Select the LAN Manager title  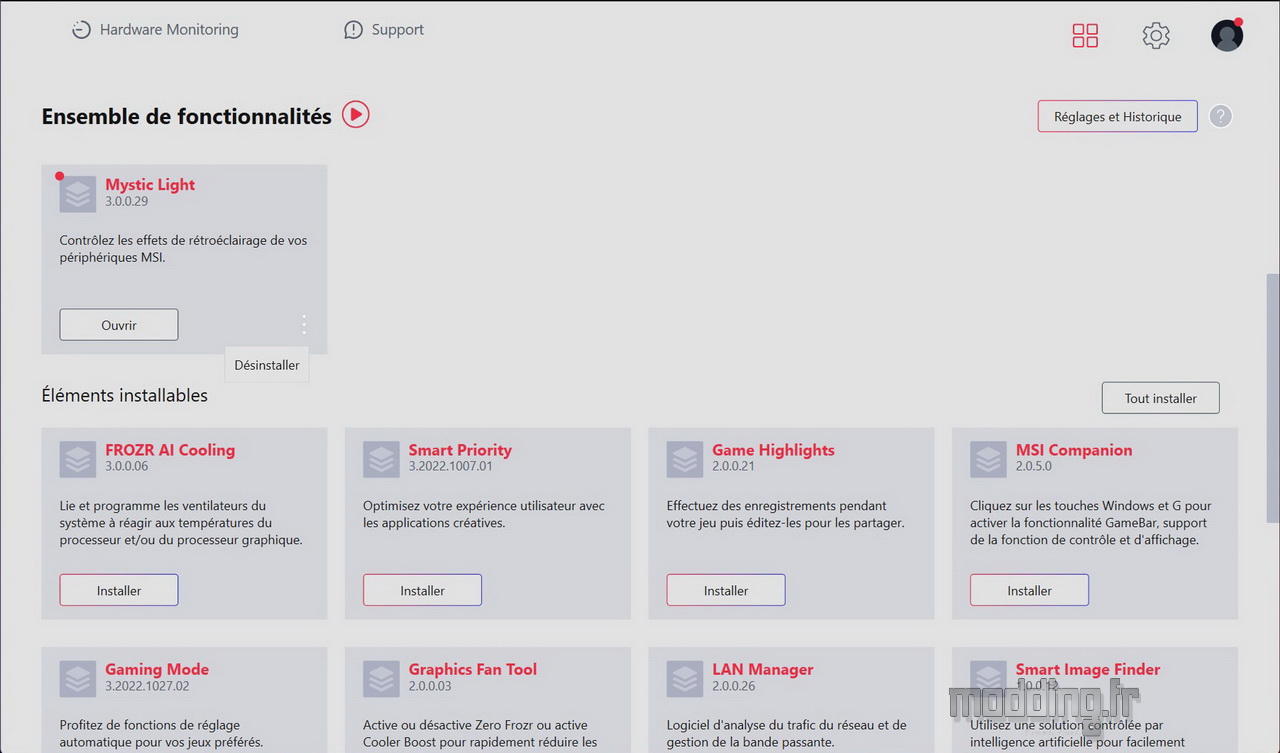click(763, 670)
